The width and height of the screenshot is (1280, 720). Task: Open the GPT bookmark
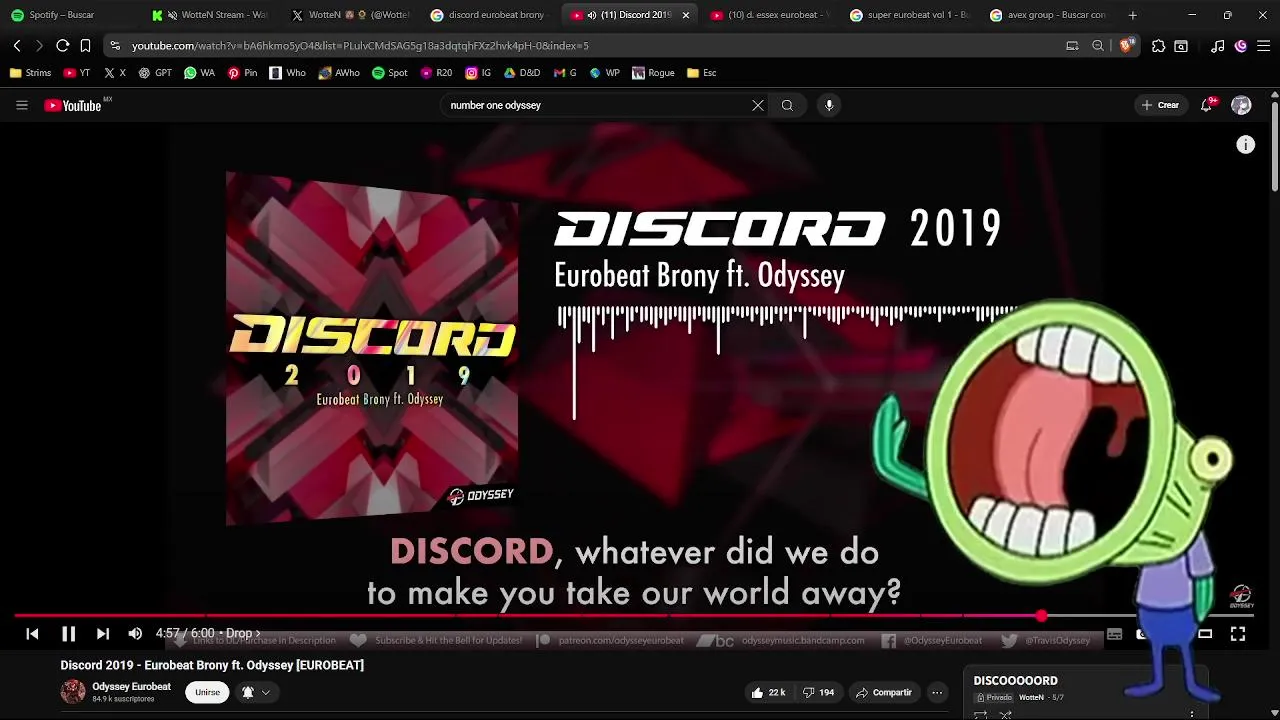[x=155, y=73]
